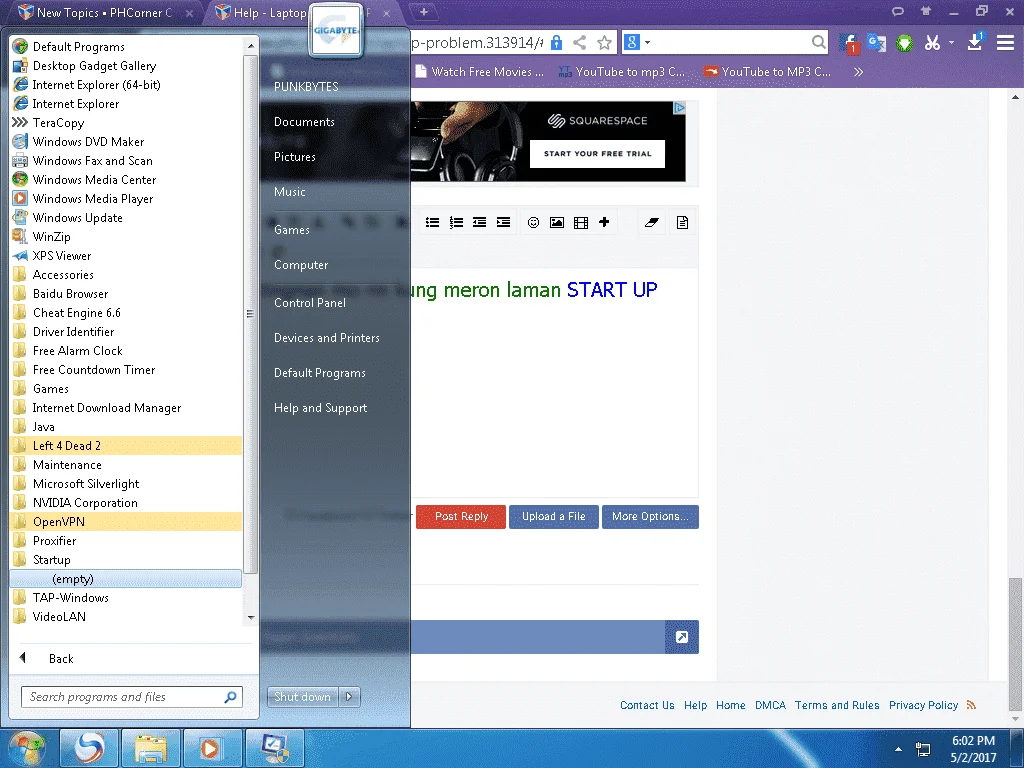Click the browser search input field

(731, 42)
